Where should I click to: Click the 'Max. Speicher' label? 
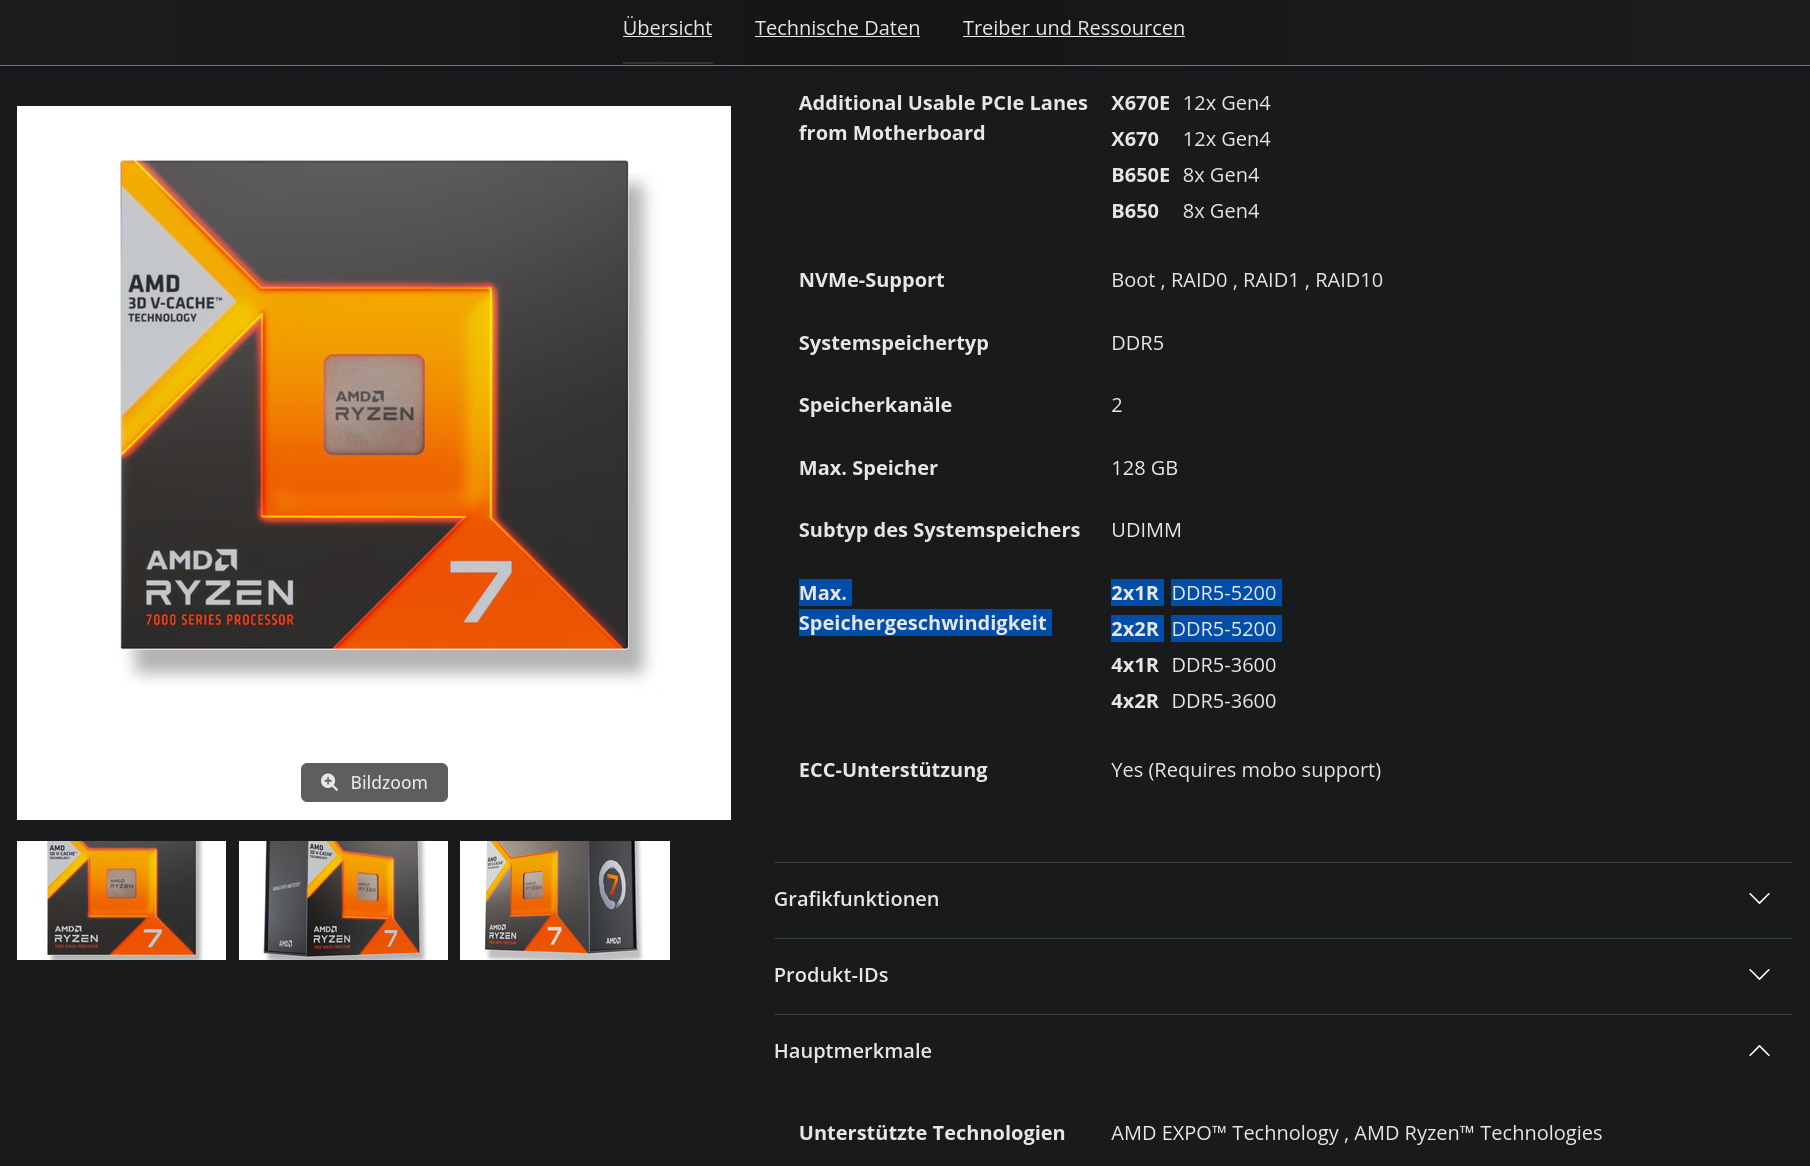pos(868,468)
